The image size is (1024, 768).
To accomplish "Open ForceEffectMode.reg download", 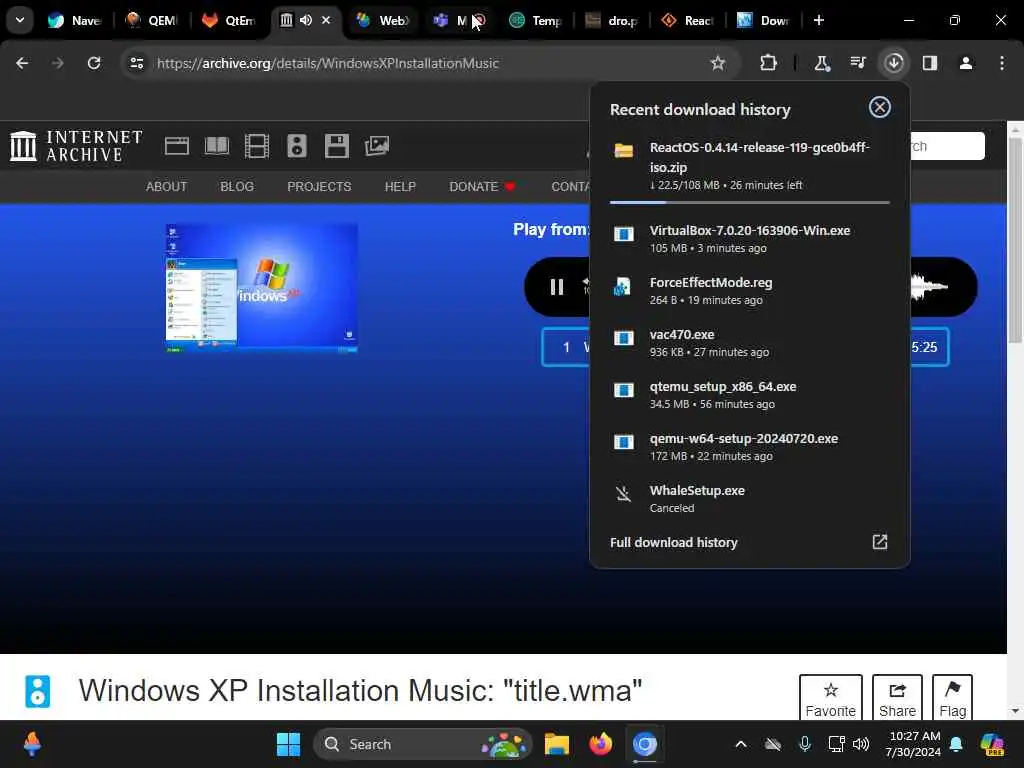I will click(749, 291).
